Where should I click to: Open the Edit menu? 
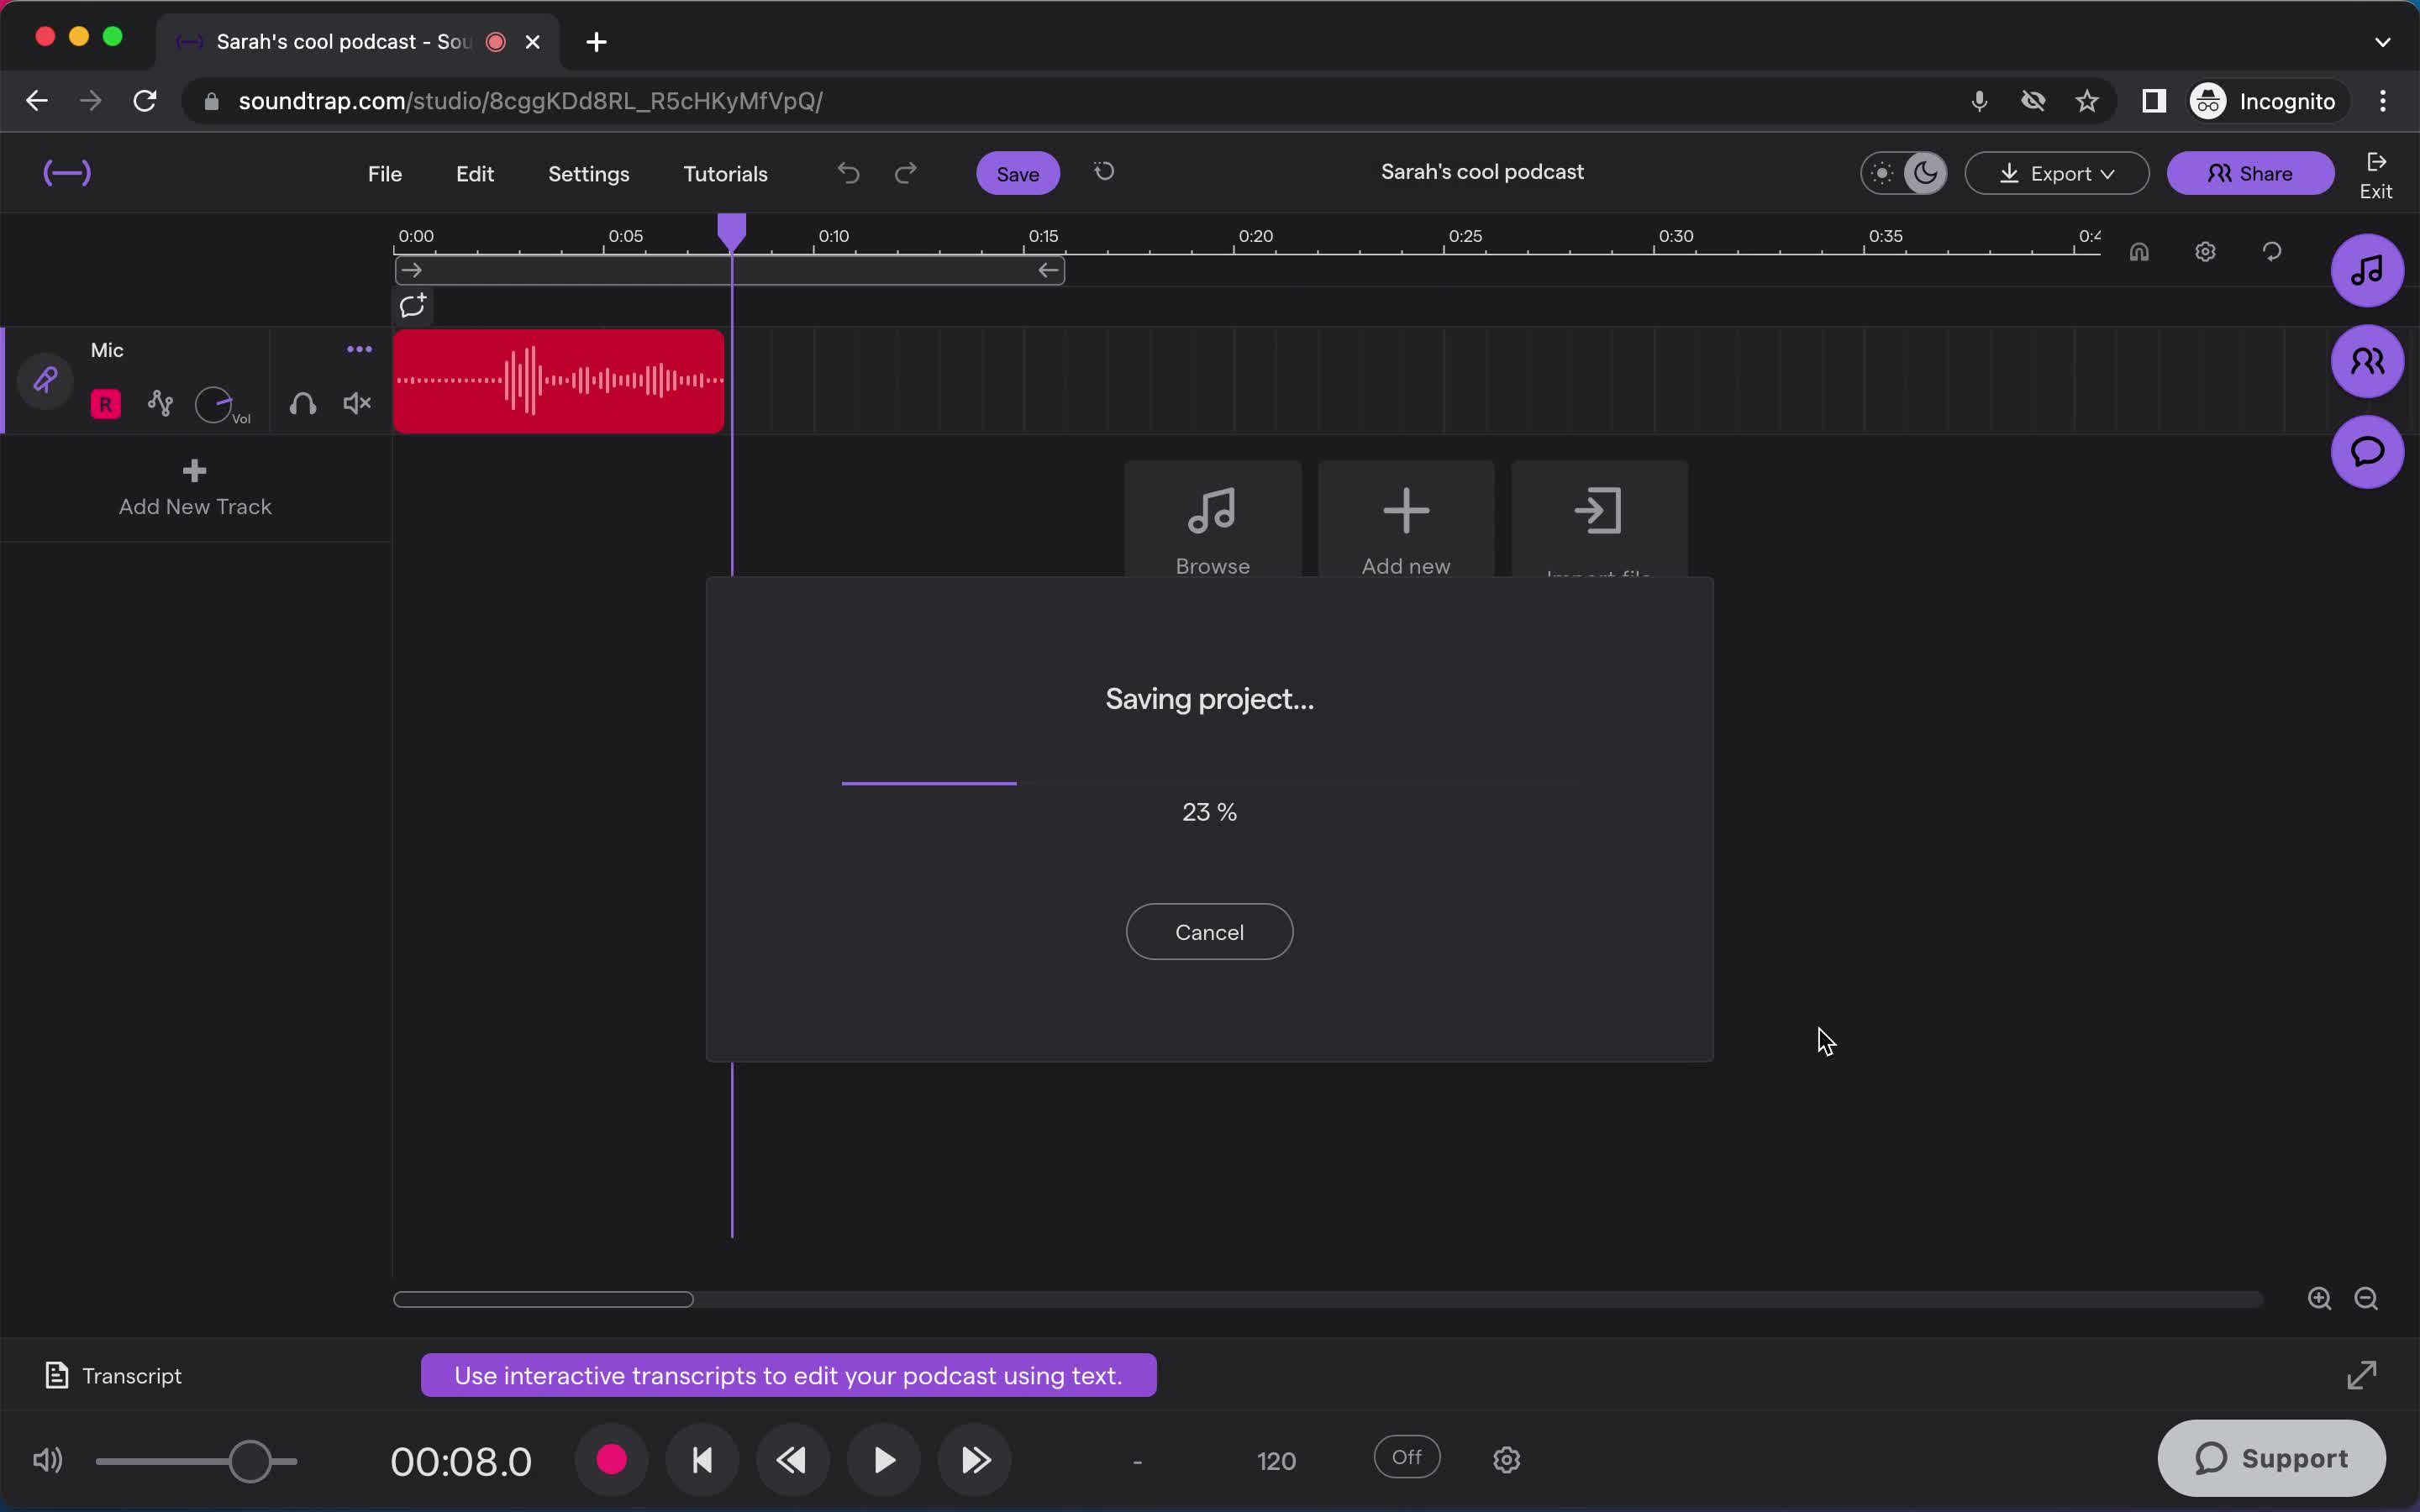tap(476, 174)
